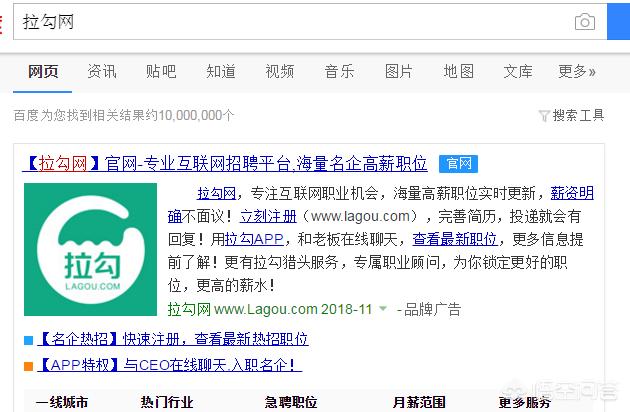This screenshot has height=412, width=630.
Task: Switch to the 视频 tab
Action: 280,72
